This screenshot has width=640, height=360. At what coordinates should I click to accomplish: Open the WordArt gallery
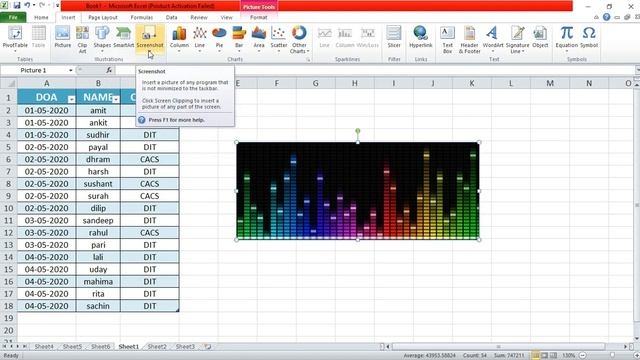[x=493, y=38]
